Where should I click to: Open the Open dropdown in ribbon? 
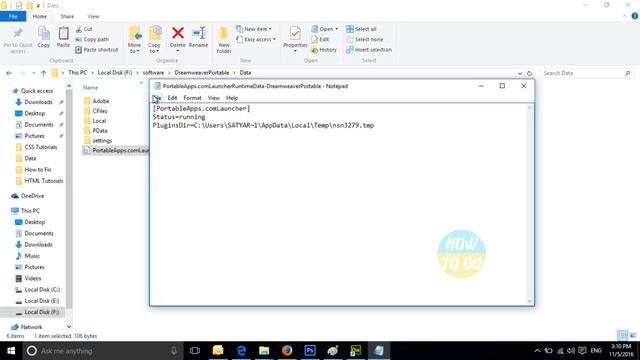pyautogui.click(x=324, y=29)
